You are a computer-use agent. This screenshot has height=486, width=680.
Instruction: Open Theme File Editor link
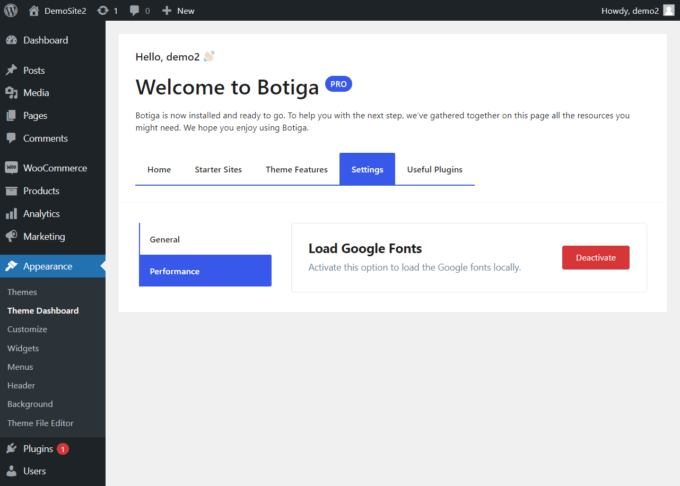40,423
